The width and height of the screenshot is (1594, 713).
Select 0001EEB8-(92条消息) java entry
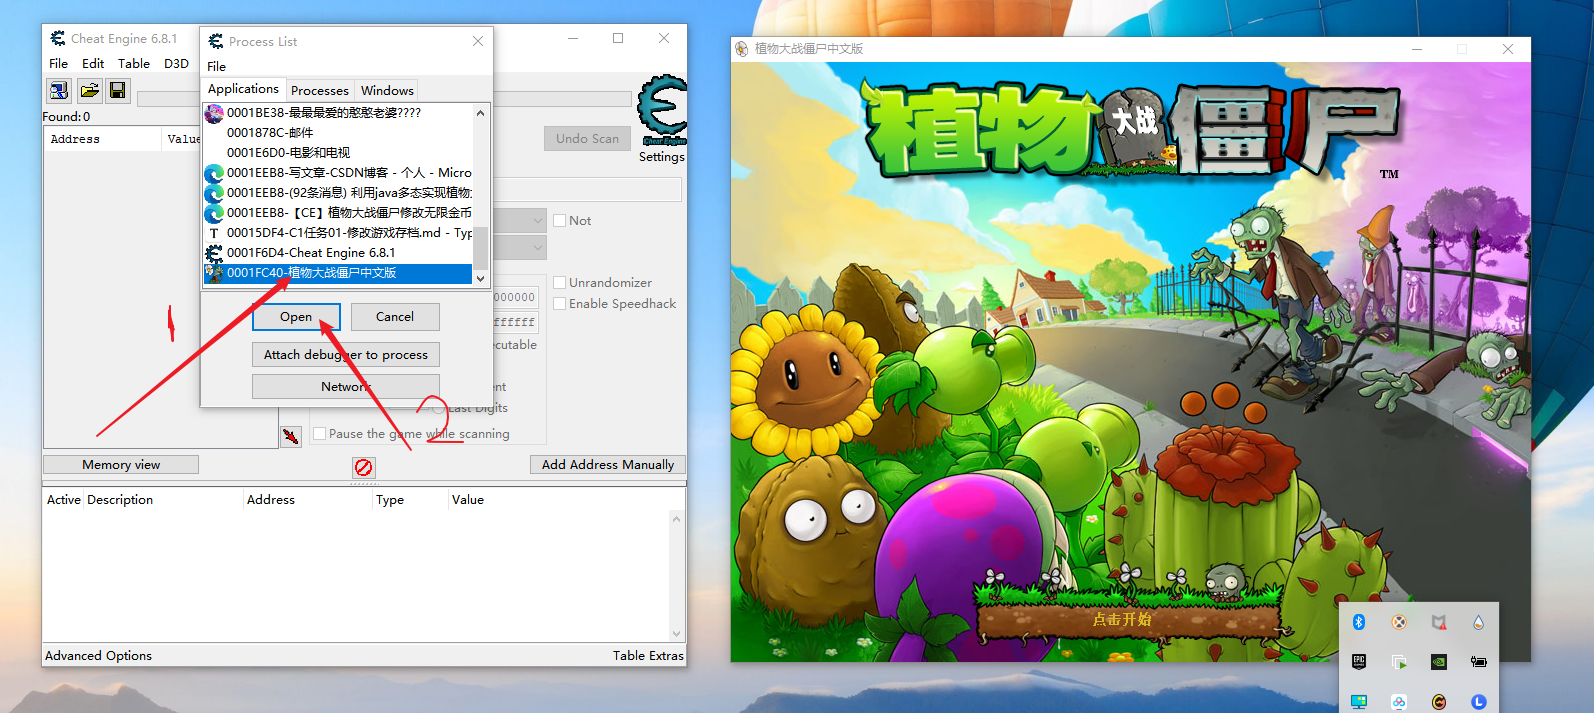(337, 193)
